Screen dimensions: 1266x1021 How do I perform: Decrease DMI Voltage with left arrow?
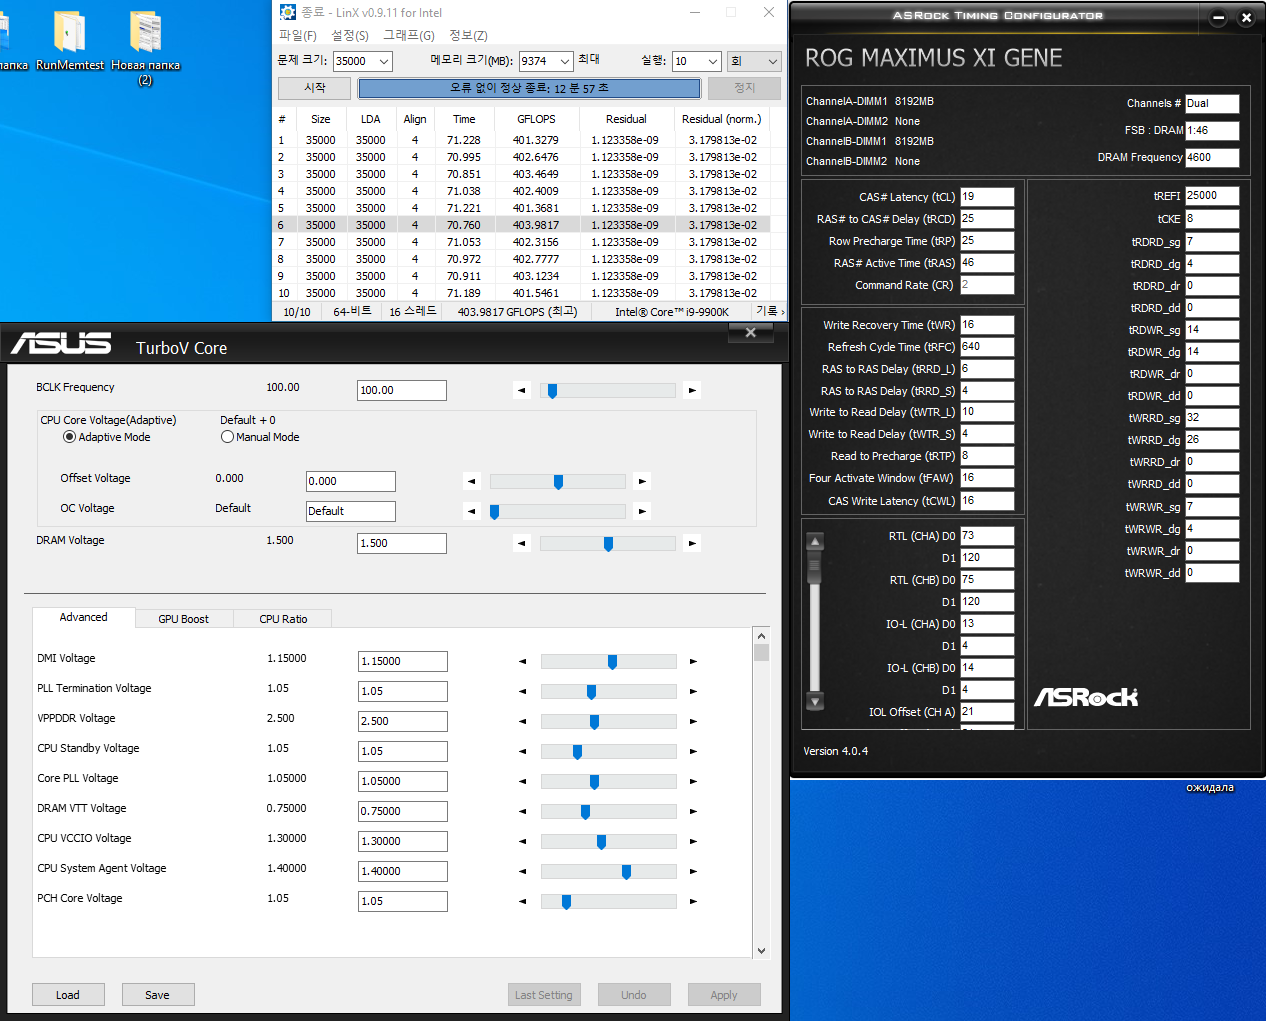[x=522, y=661]
